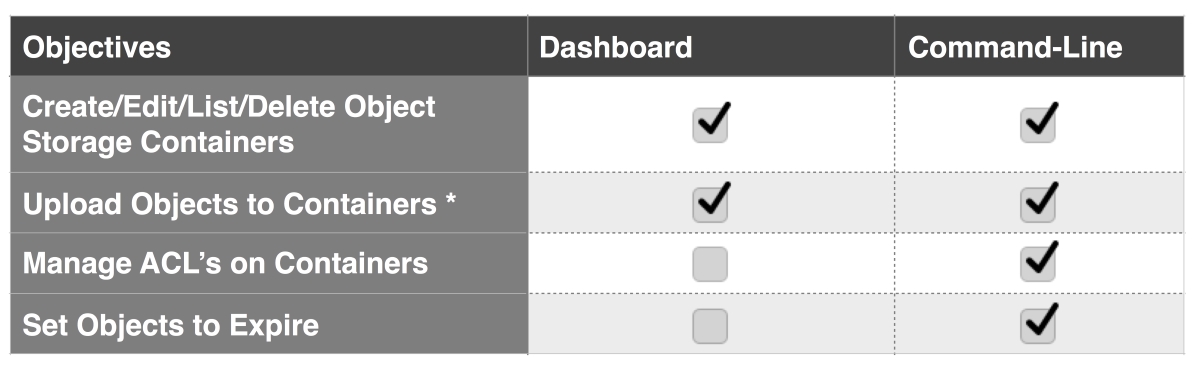Uncheck Dashboard box for Create/Edit/List/Delete Containers
1200x385 pixels.
pyautogui.click(x=710, y=125)
